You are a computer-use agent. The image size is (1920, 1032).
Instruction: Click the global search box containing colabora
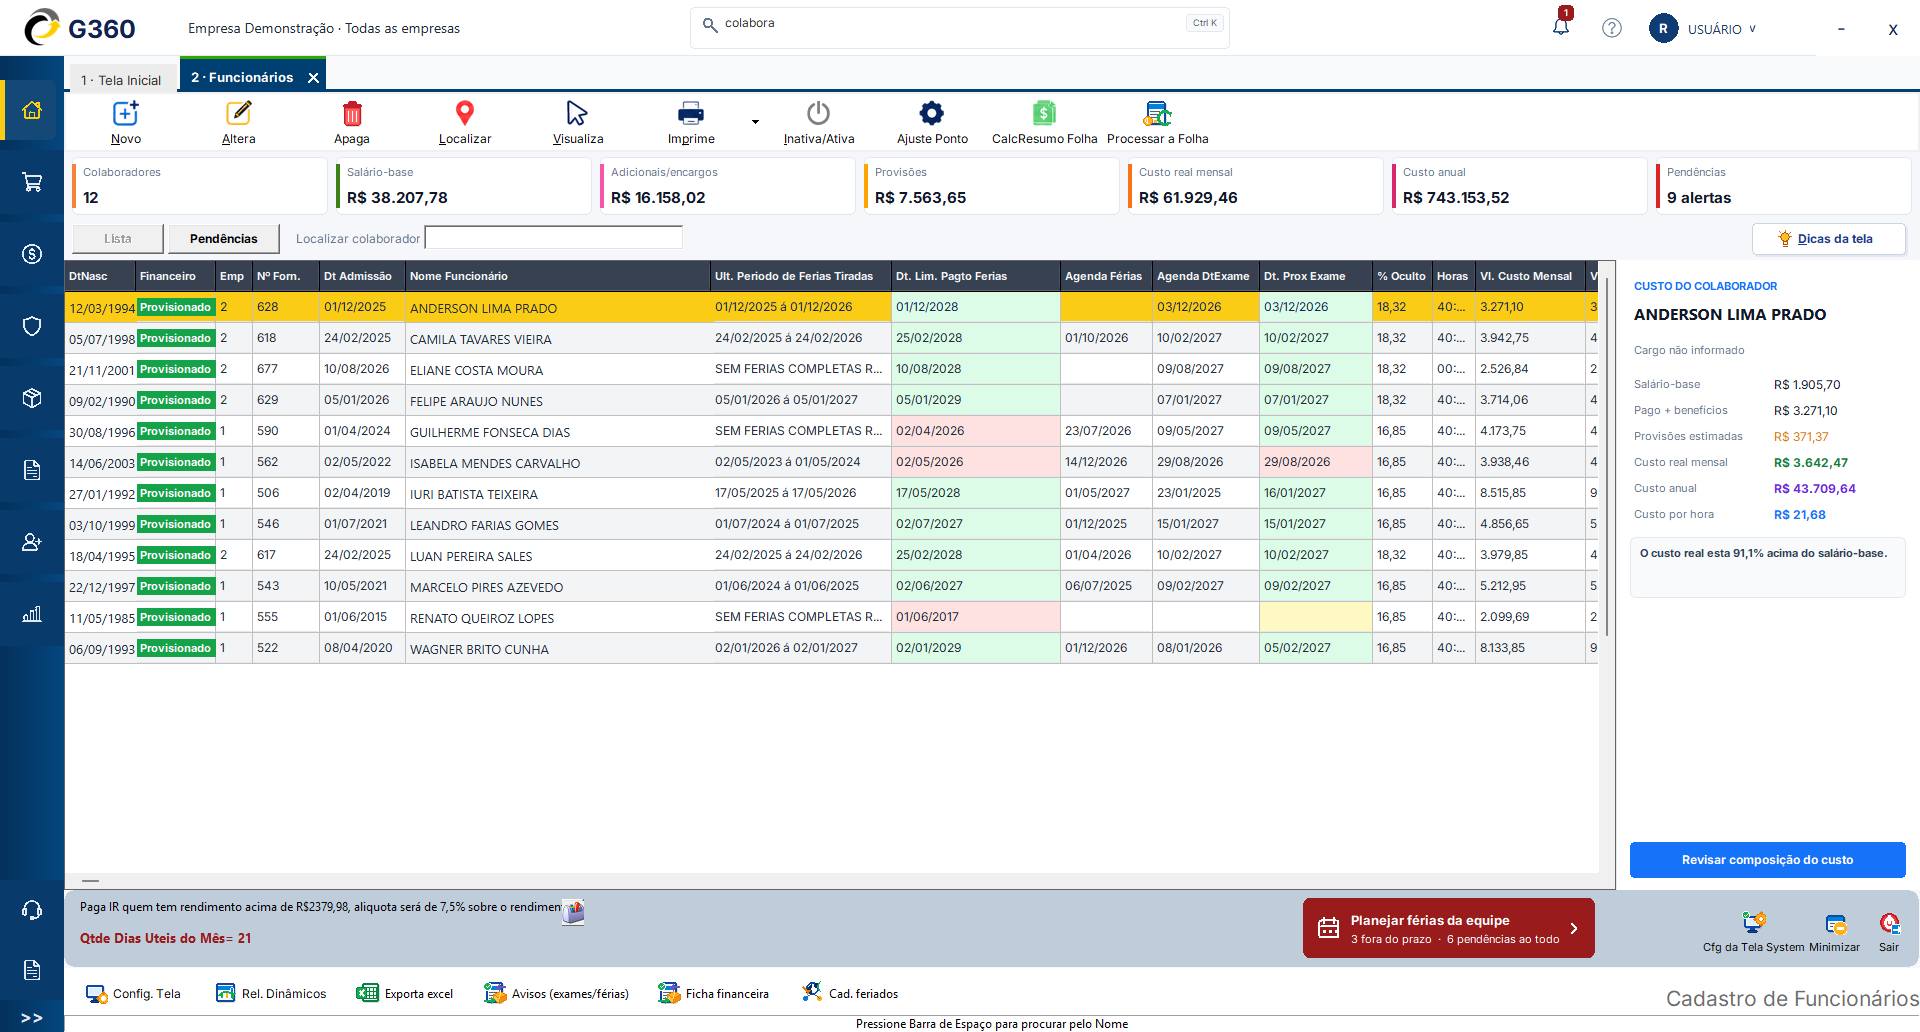959,27
